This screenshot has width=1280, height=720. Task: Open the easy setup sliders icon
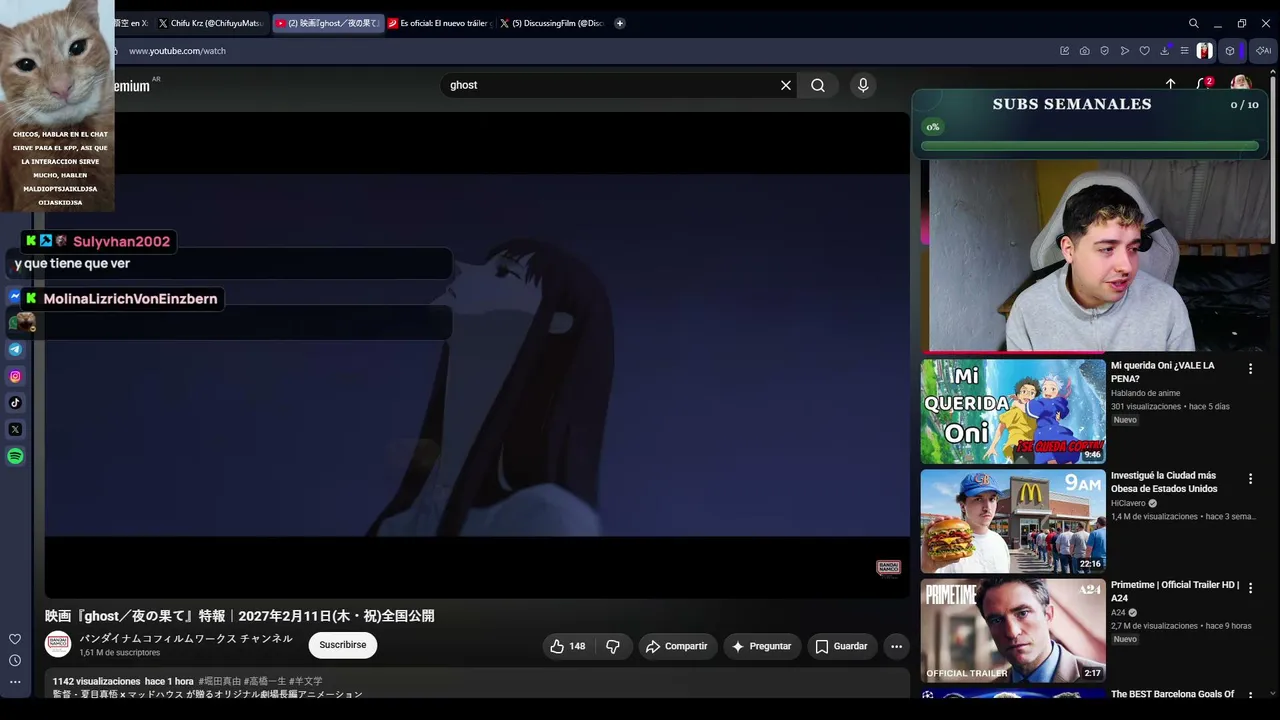click(1184, 51)
